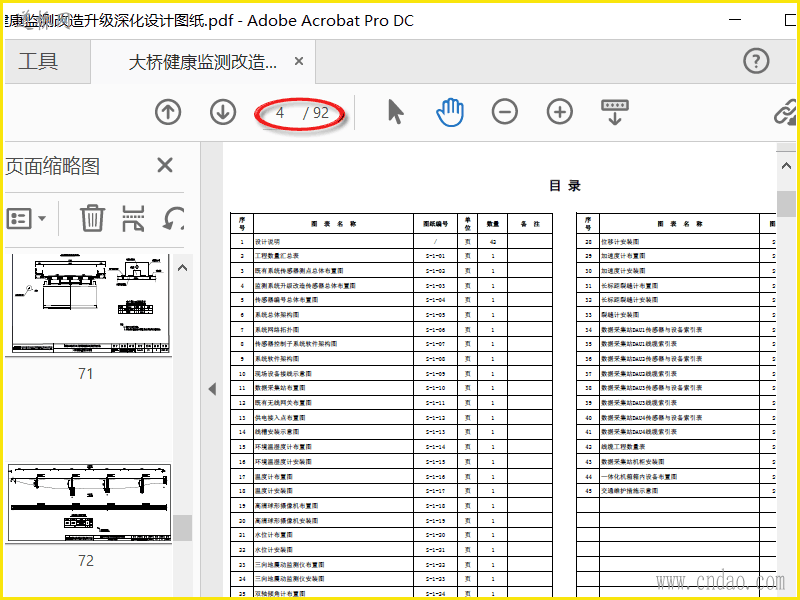
Task: Click the thumbnail panel scrollbar handle
Action: pyautogui.click(x=183, y=528)
